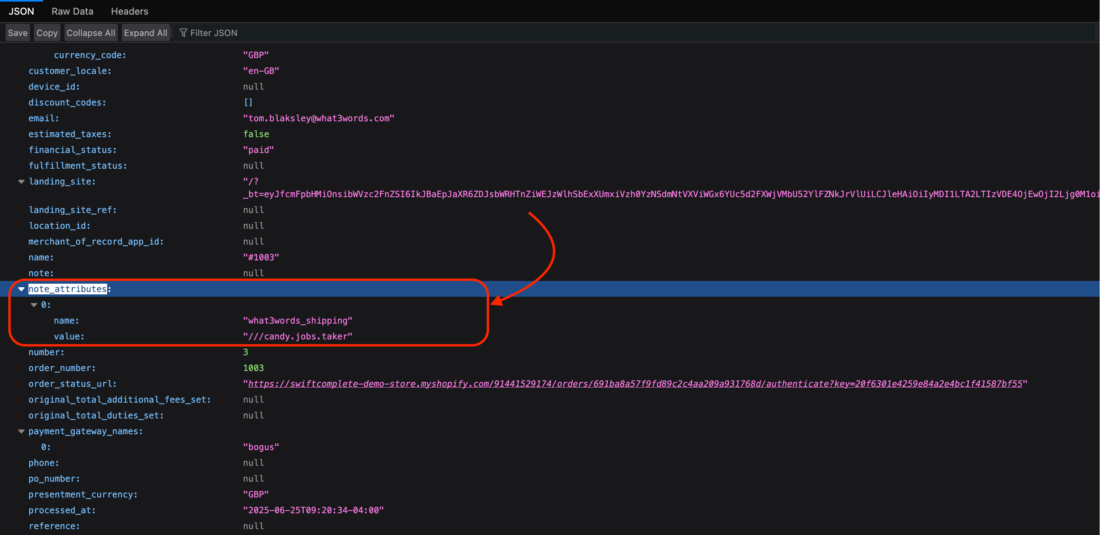Select the order_status_url key

[x=72, y=384]
